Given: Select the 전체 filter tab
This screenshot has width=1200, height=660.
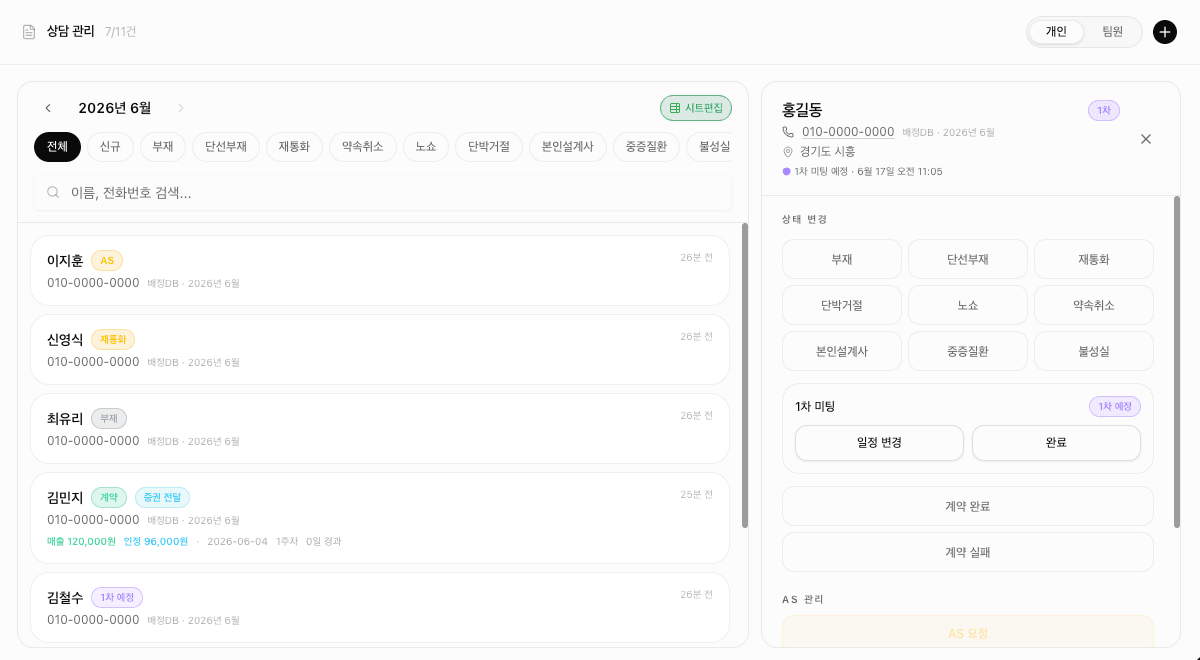Looking at the screenshot, I should 58,147.
